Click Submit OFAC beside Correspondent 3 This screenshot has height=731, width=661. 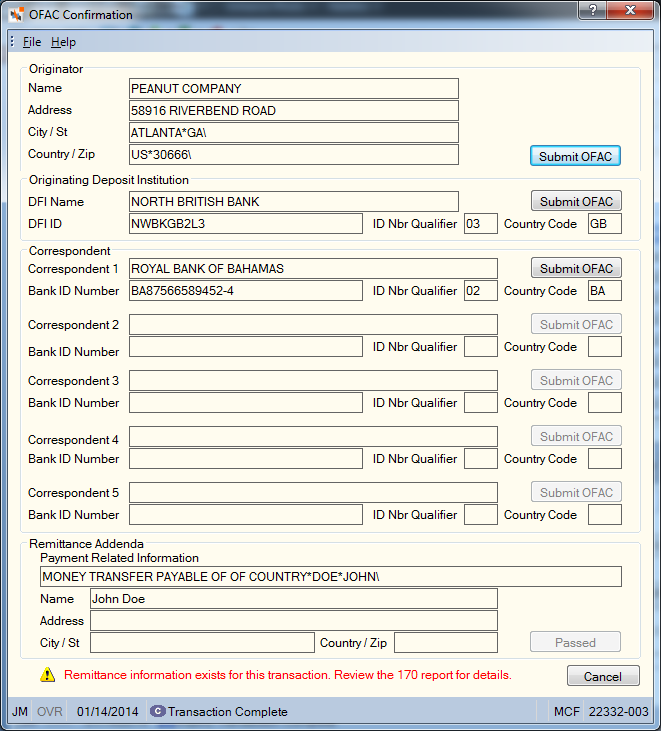576,380
